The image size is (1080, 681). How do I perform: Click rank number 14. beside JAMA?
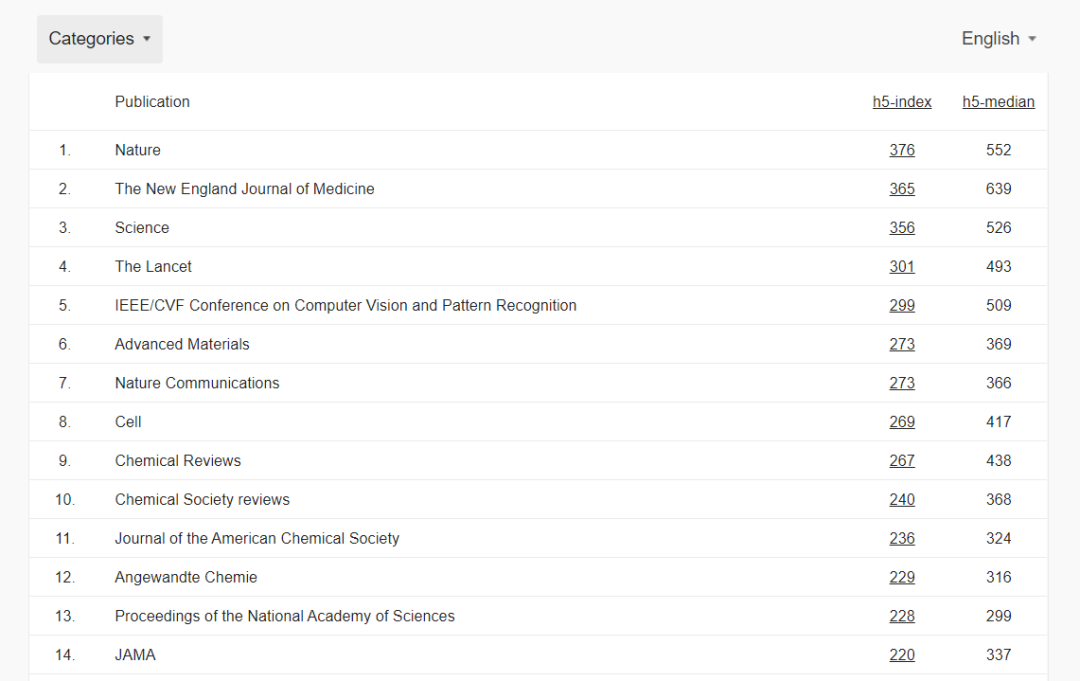[65, 655]
